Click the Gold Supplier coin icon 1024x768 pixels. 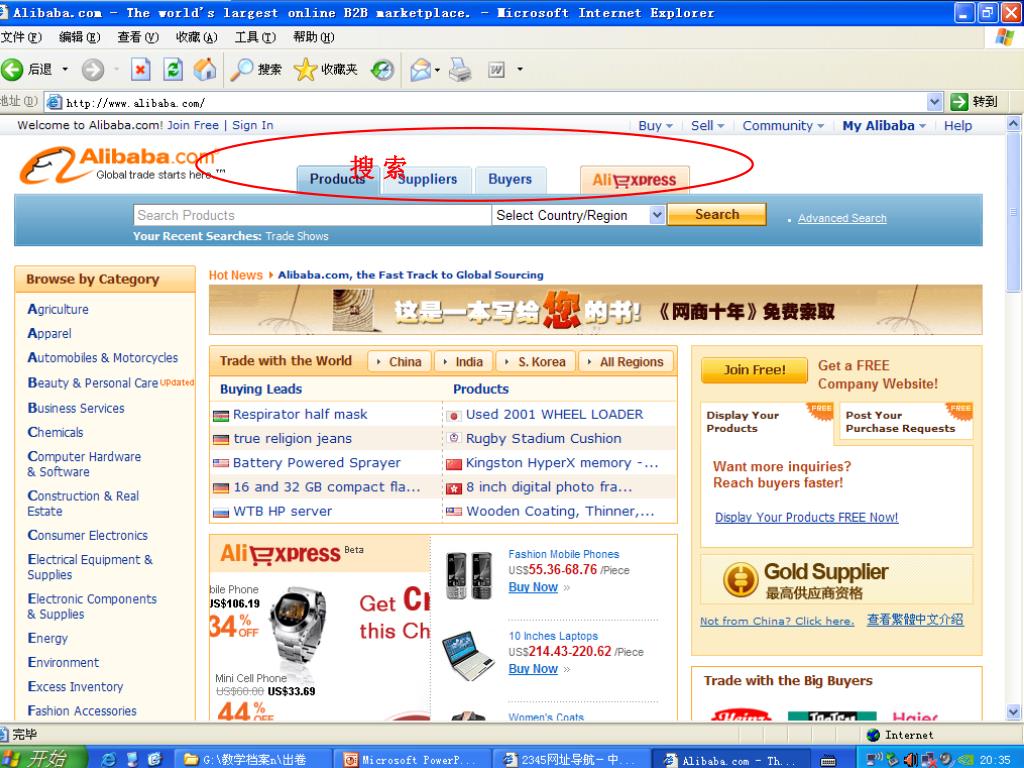pyautogui.click(x=740, y=580)
